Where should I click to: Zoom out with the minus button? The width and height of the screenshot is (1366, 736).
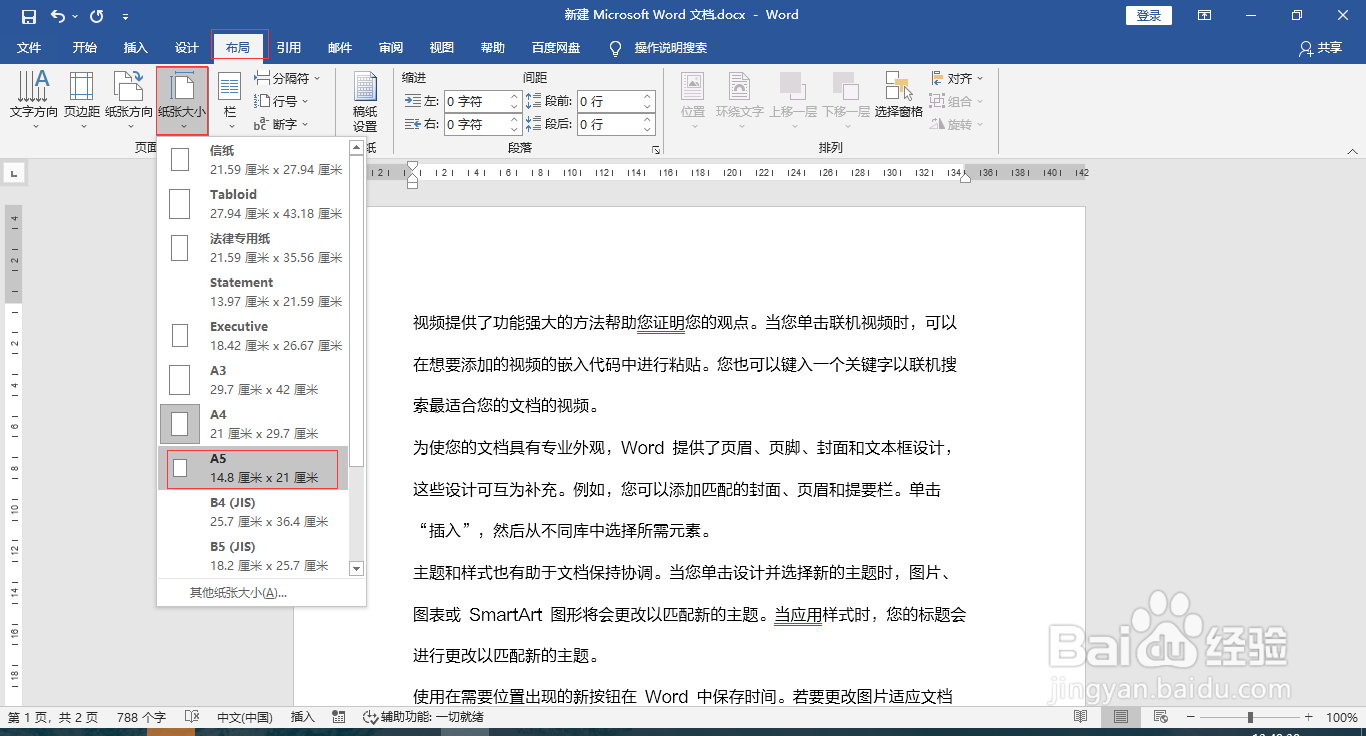(x=1193, y=717)
